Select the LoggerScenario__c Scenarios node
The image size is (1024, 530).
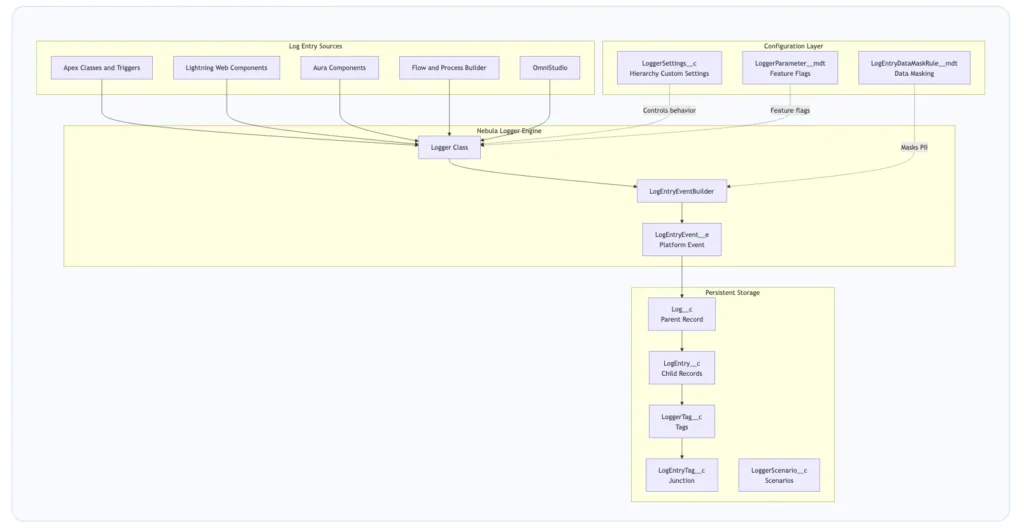tap(779, 475)
